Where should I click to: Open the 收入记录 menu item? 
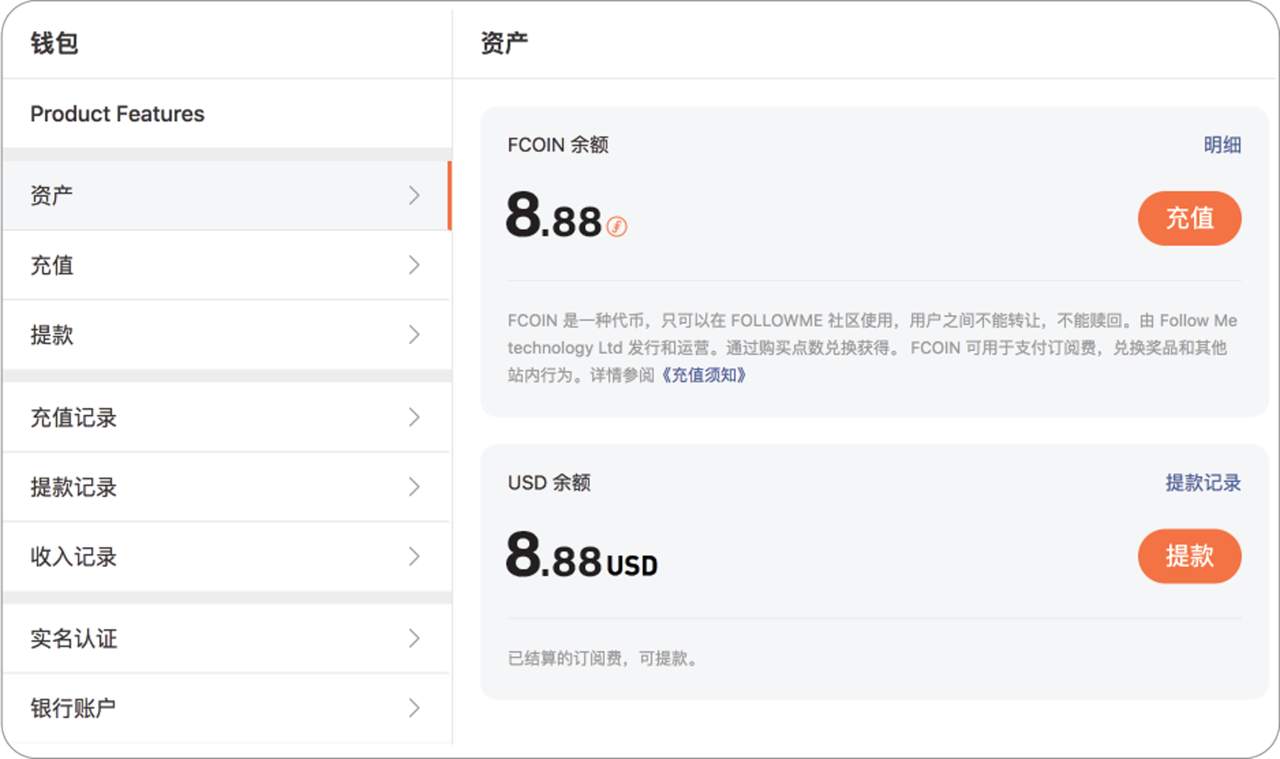tap(226, 557)
